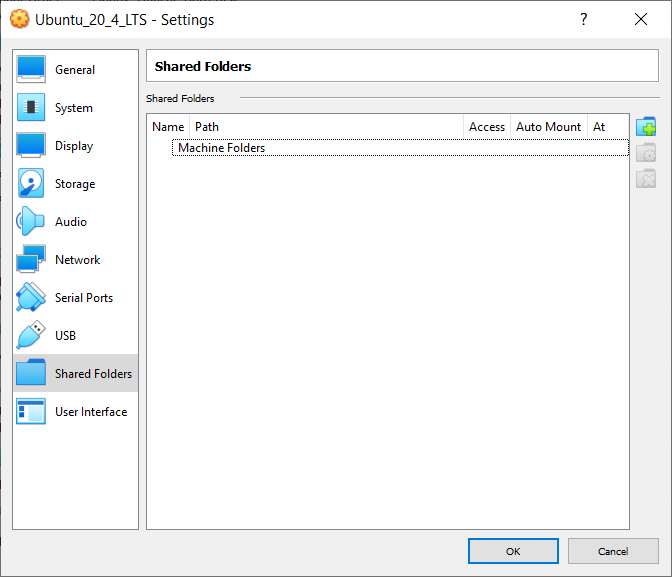Confirm settings with OK button

tap(513, 551)
